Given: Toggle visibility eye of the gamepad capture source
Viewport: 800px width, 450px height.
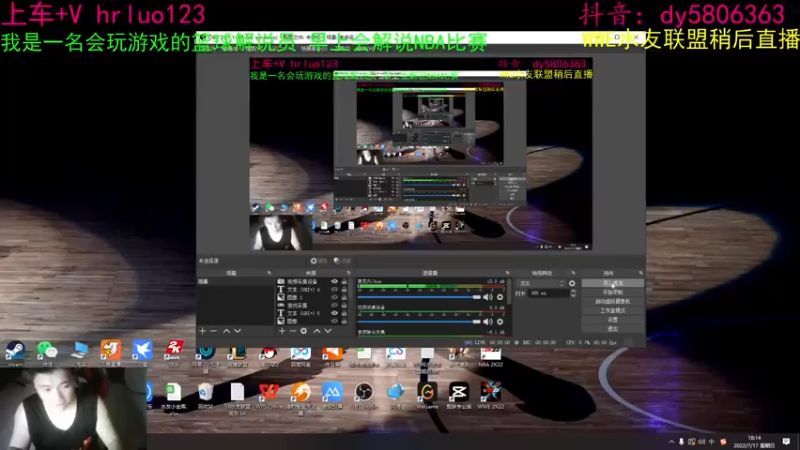Looking at the screenshot, I should [x=334, y=305].
